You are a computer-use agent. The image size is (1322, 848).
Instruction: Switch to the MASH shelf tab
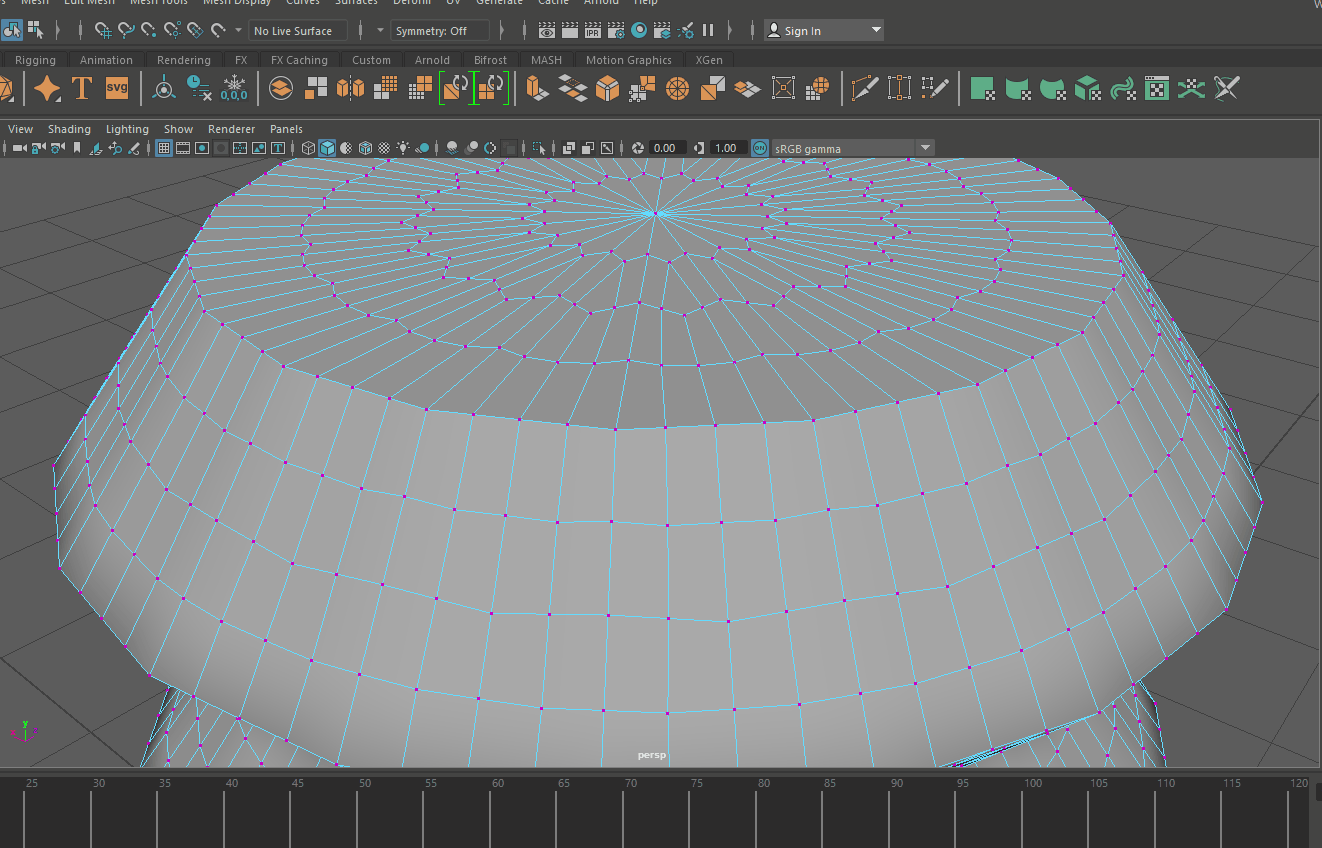[x=546, y=60]
